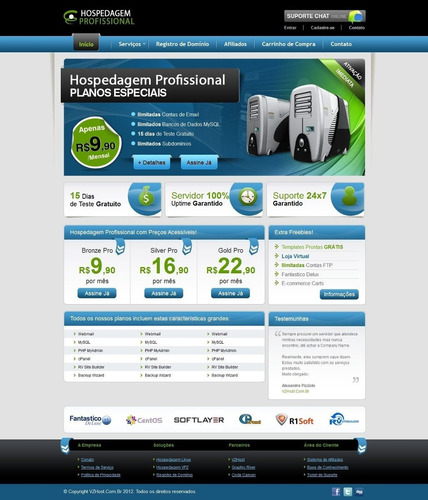
Task: Click the money bag icon on 15 Dias banner
Action: (146, 196)
